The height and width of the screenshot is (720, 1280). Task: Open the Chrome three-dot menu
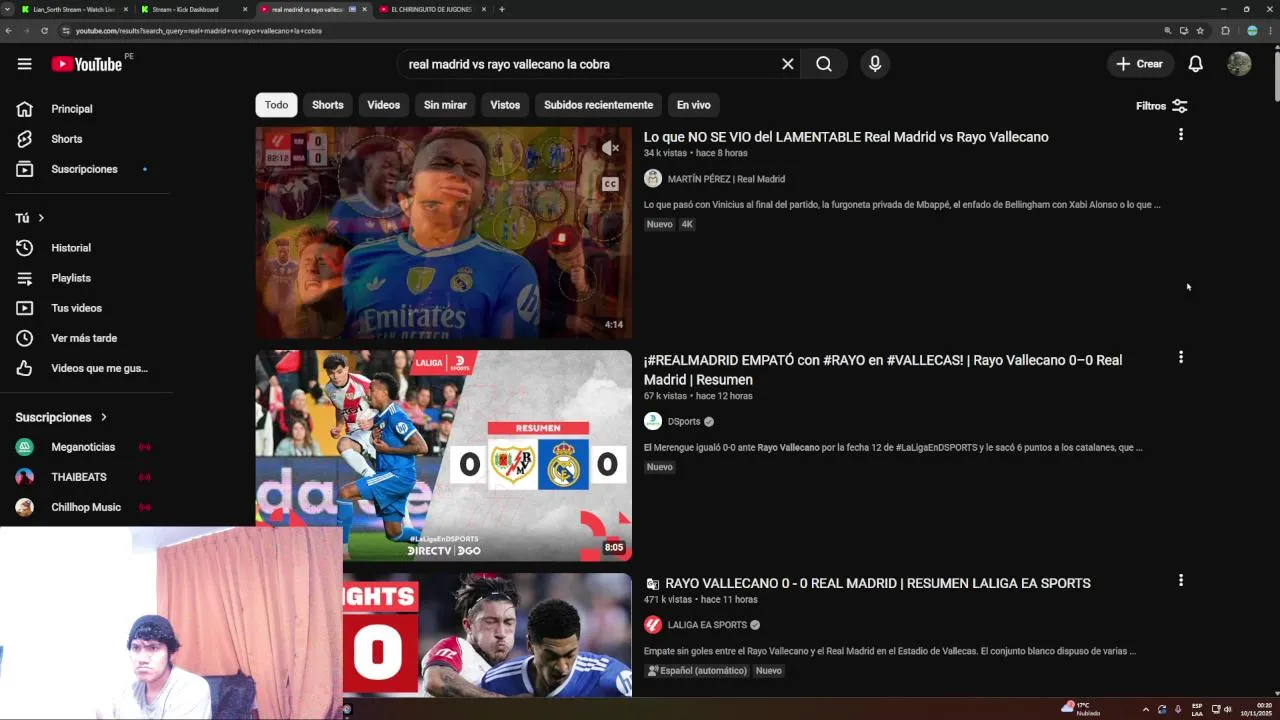click(1270, 31)
